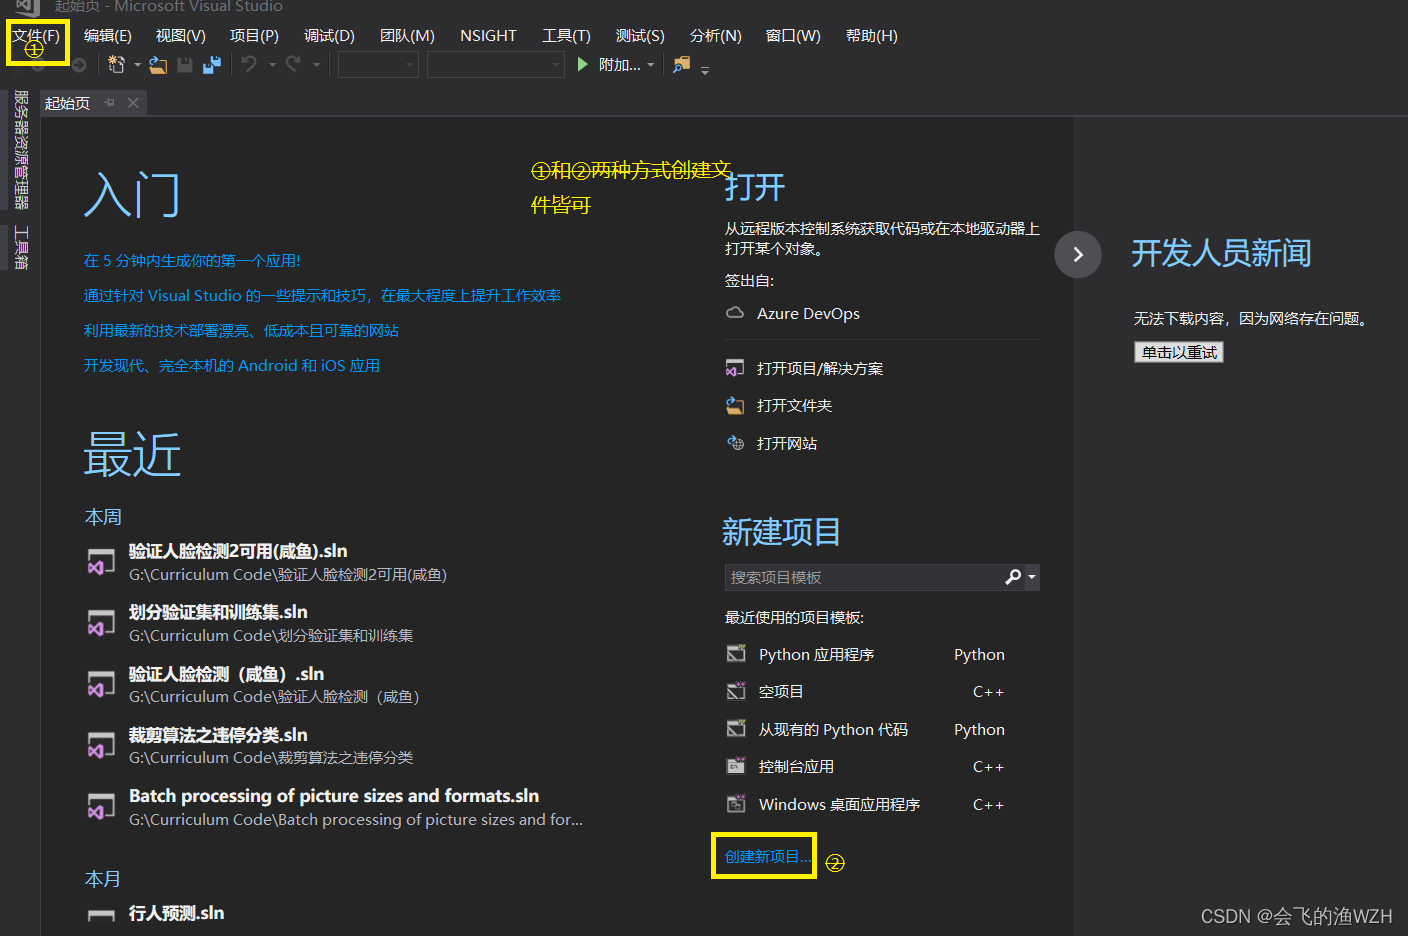
Task: Open the 帮助(H) menu
Action: pyautogui.click(x=871, y=36)
